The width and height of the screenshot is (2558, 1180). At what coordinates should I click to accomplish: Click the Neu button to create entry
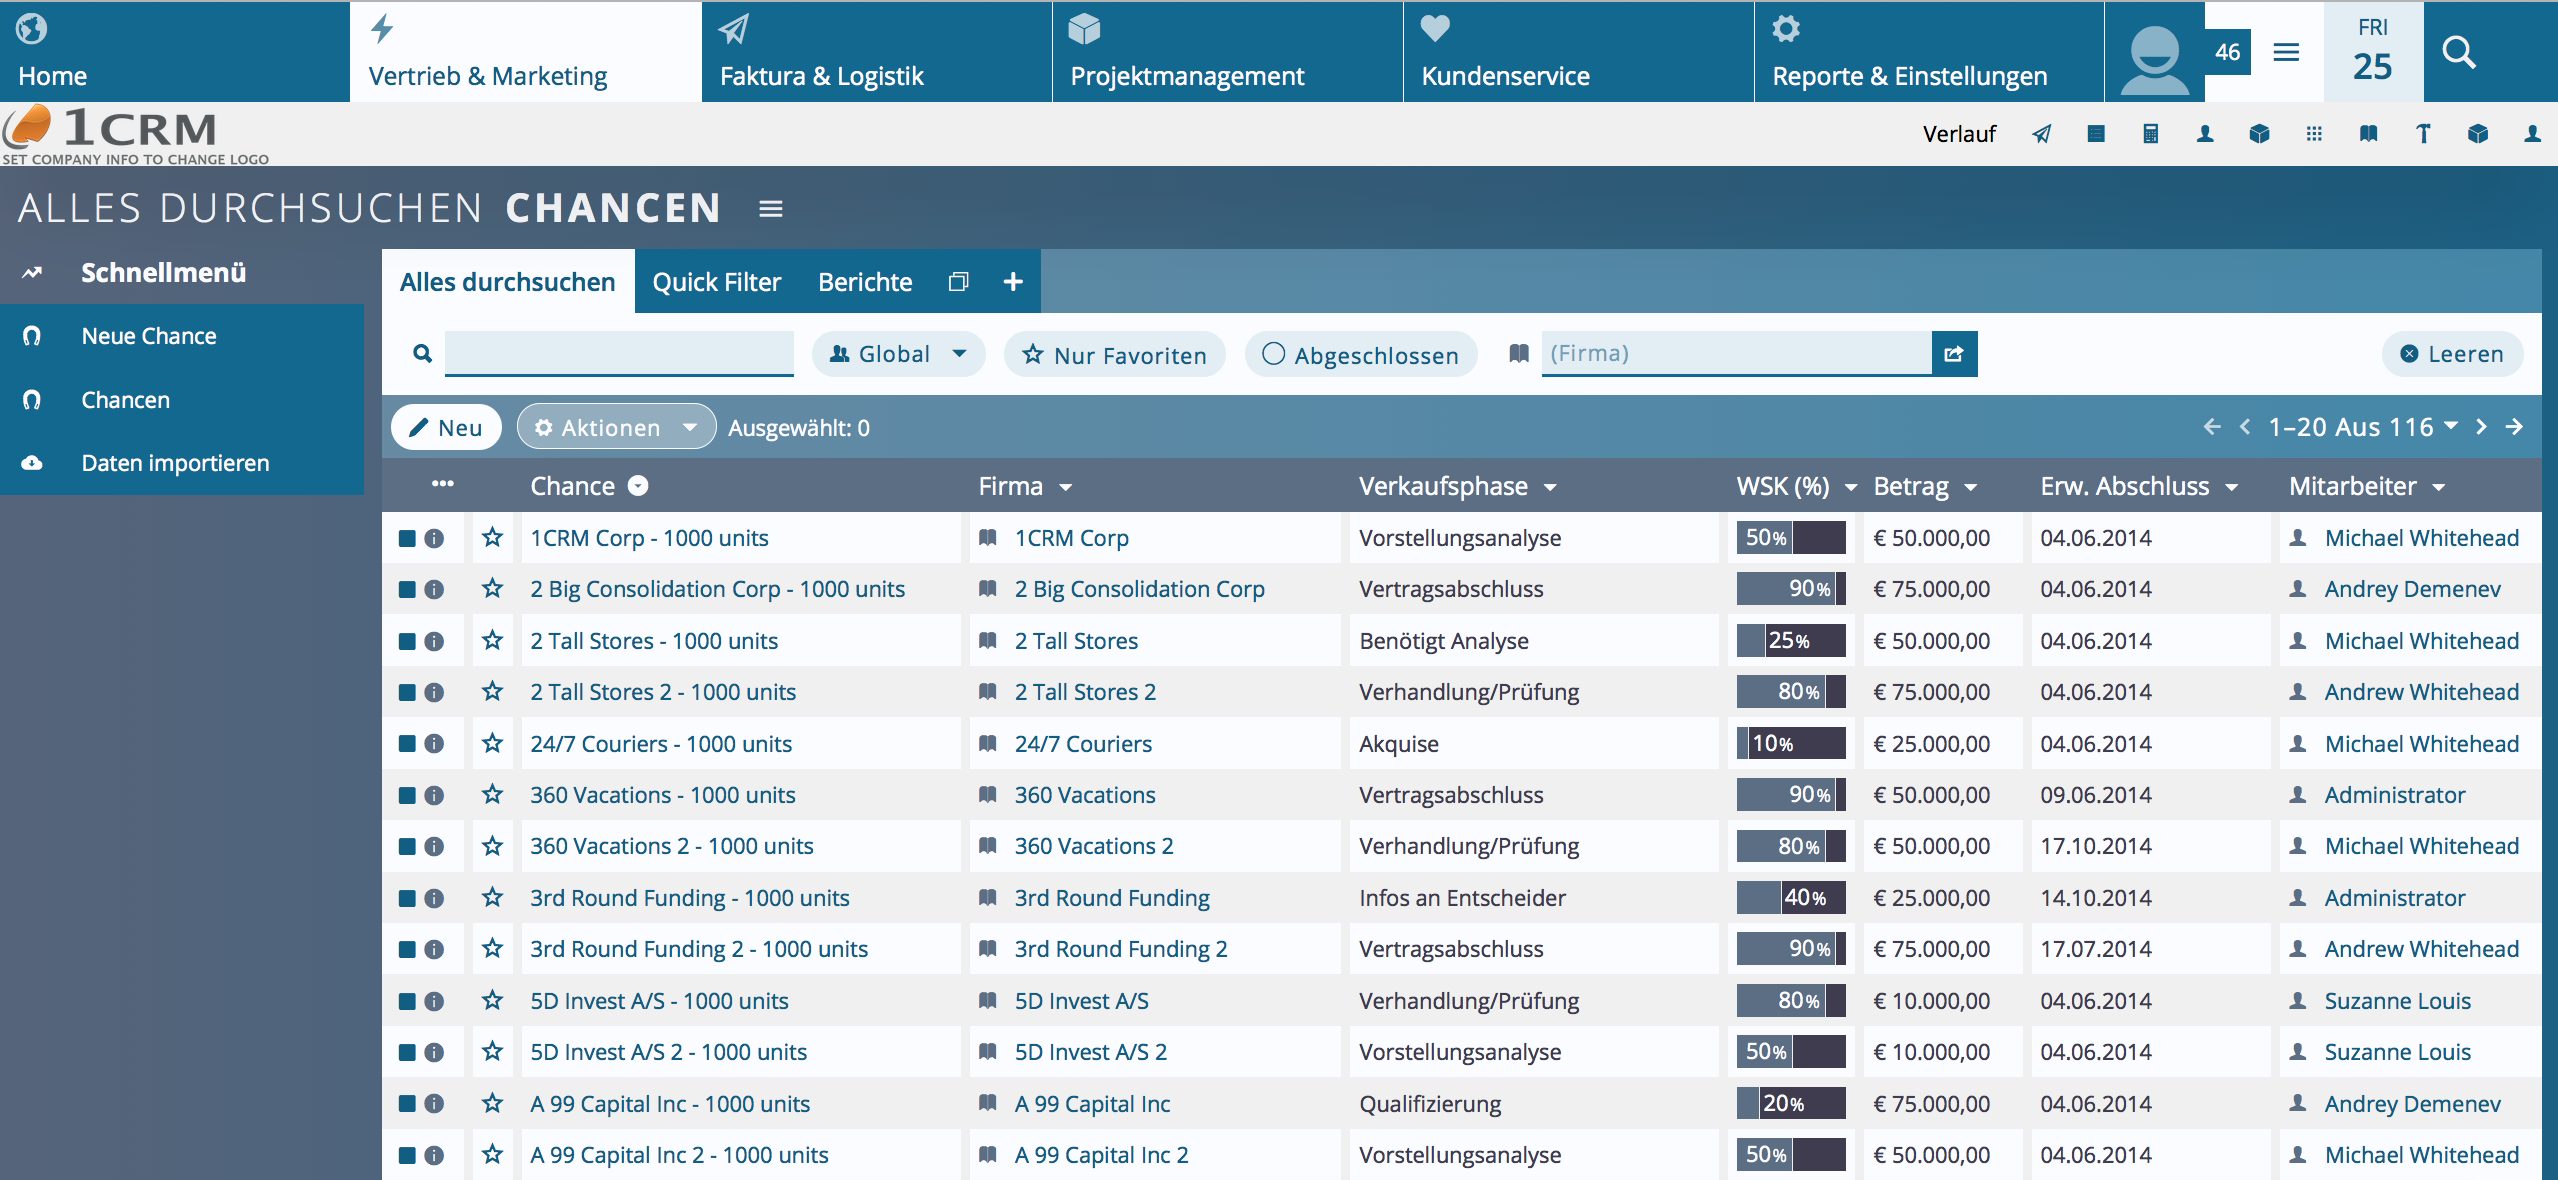coord(449,428)
